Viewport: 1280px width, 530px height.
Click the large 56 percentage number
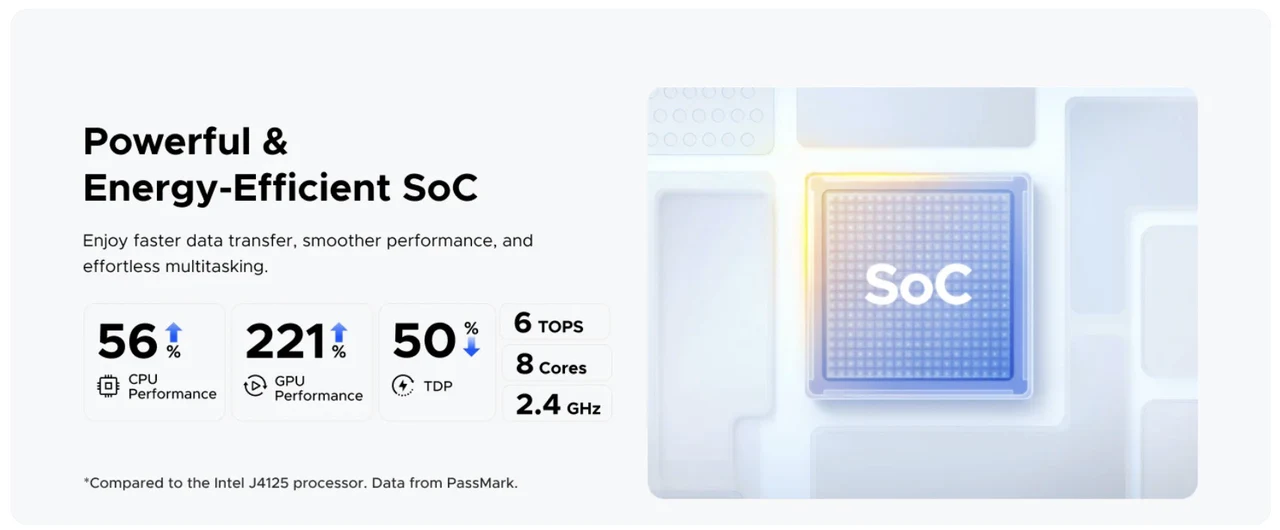[128, 341]
